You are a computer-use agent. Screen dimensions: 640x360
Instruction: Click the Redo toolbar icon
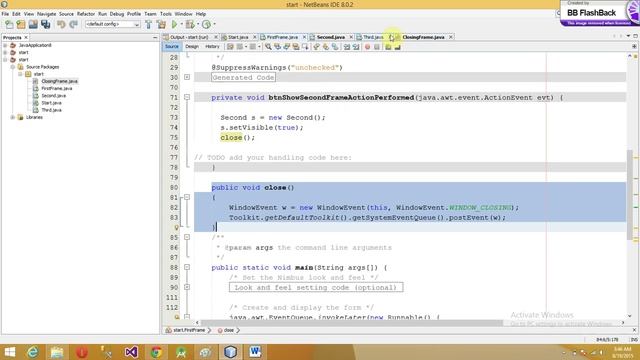(73, 24)
